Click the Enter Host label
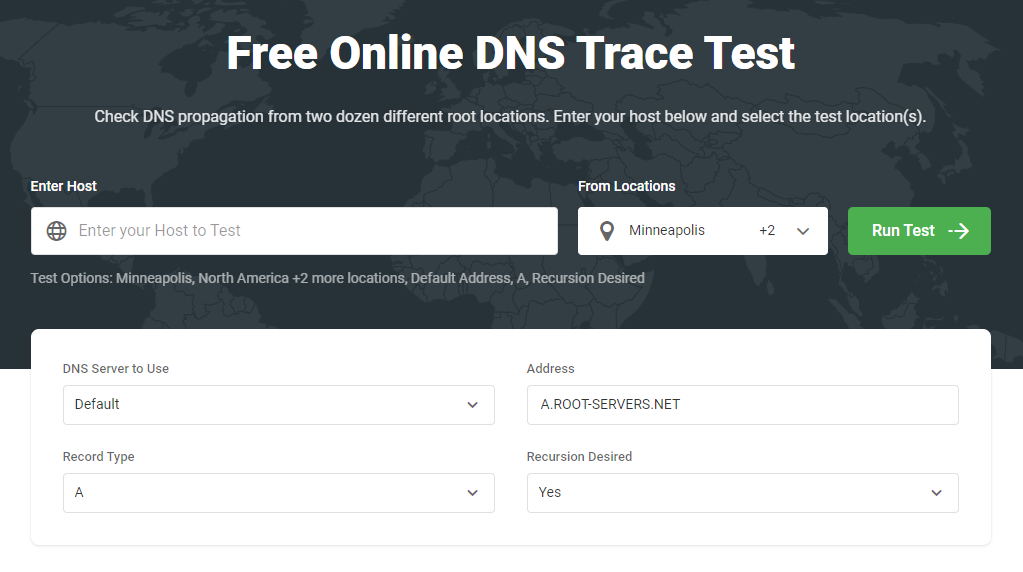1023x572 pixels. [63, 187]
